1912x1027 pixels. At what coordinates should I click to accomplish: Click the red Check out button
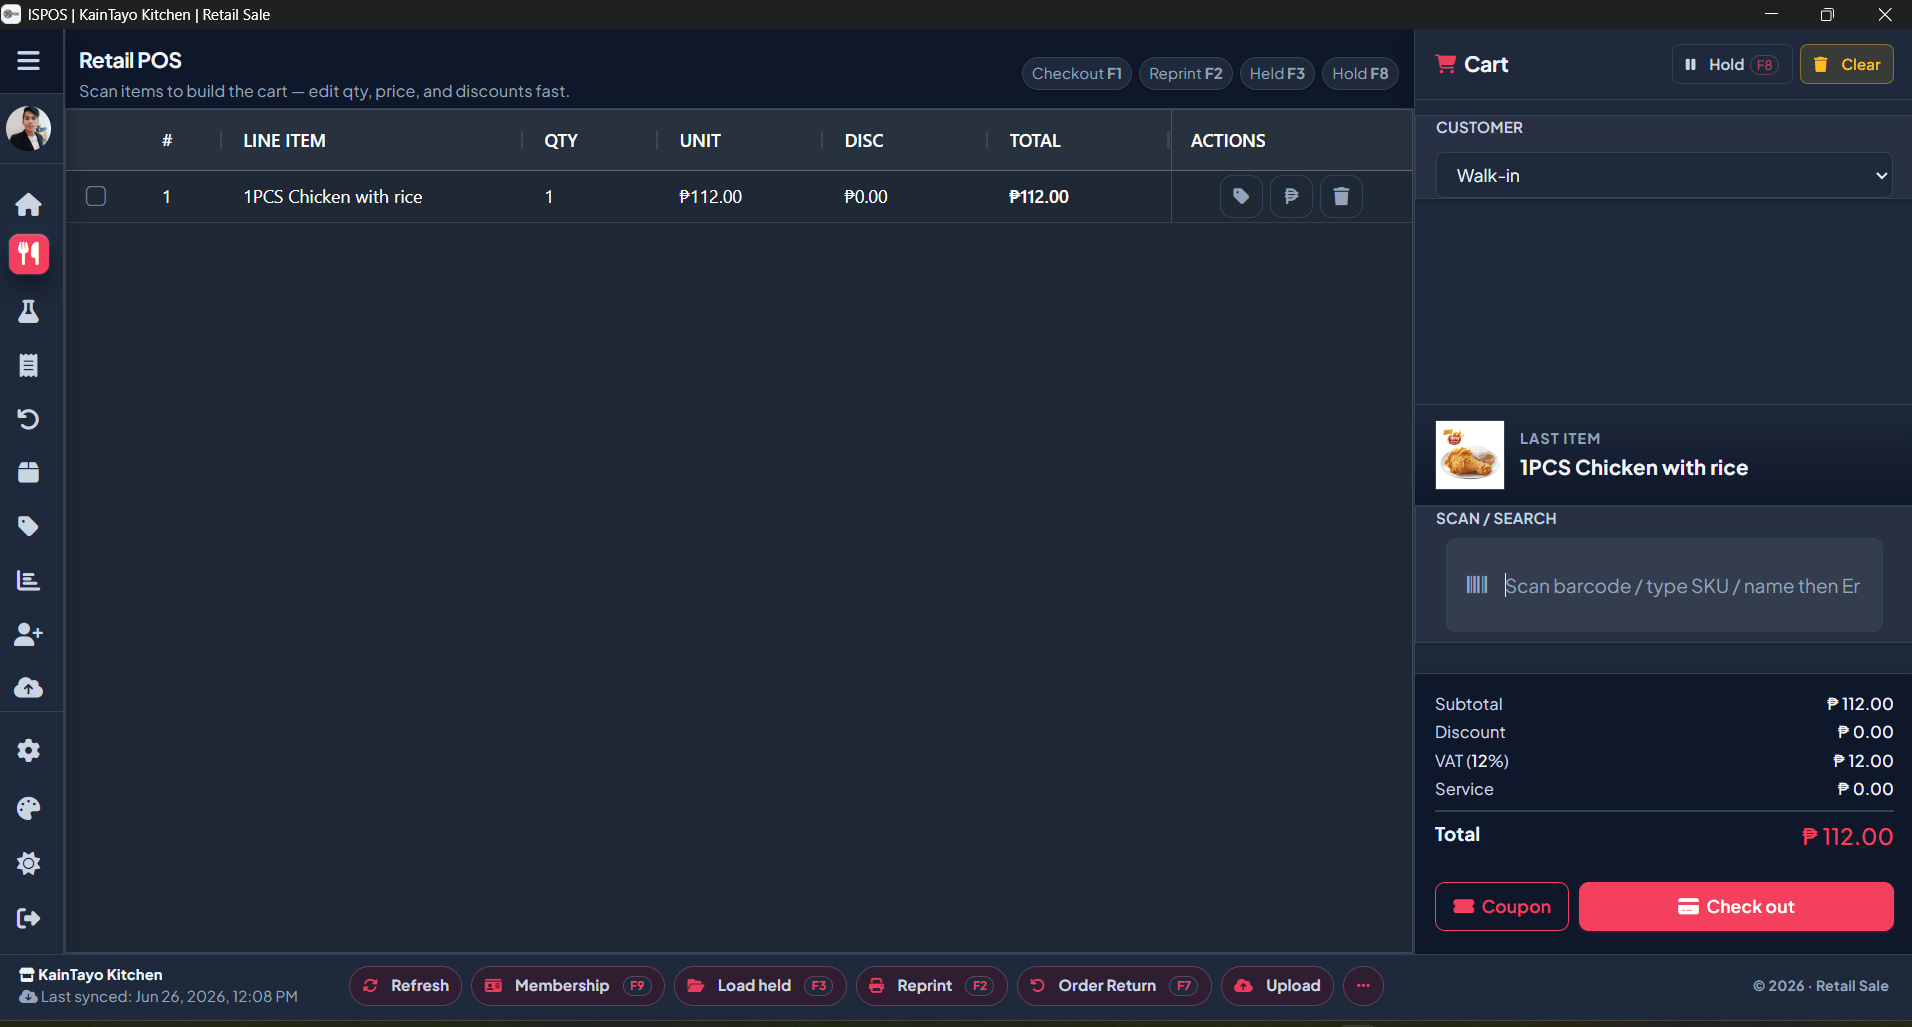(1736, 907)
